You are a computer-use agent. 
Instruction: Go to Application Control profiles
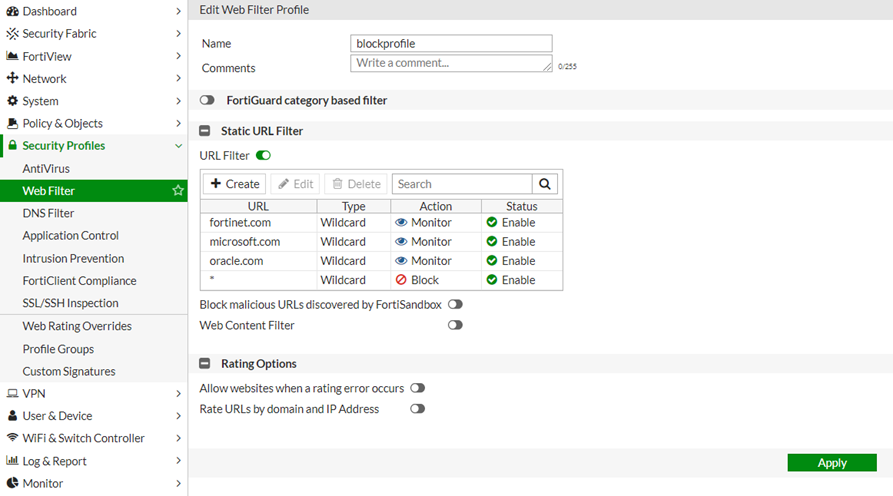70,236
